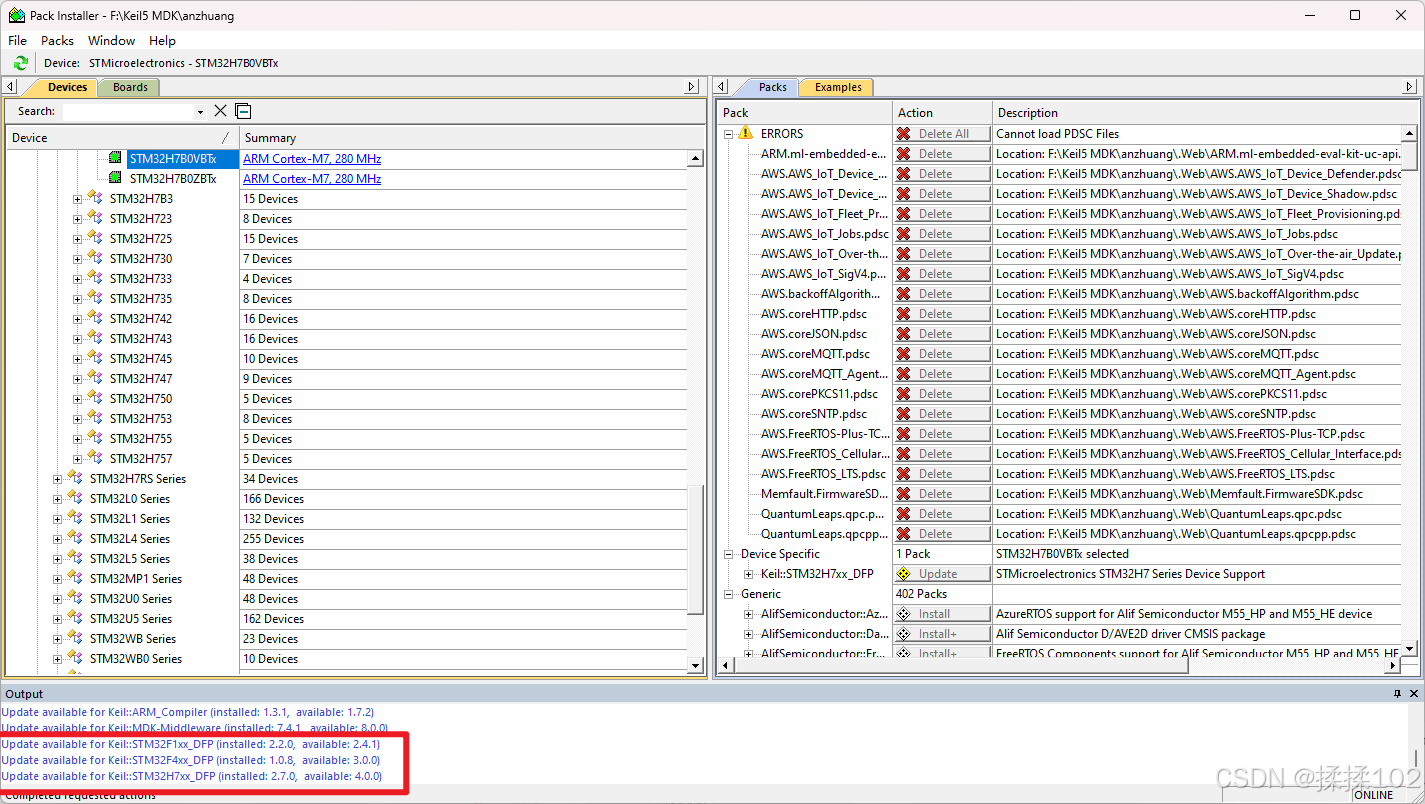Click the left scroll arrow of Packs tabs
The height and width of the screenshot is (804, 1425).
pyautogui.click(x=721, y=87)
